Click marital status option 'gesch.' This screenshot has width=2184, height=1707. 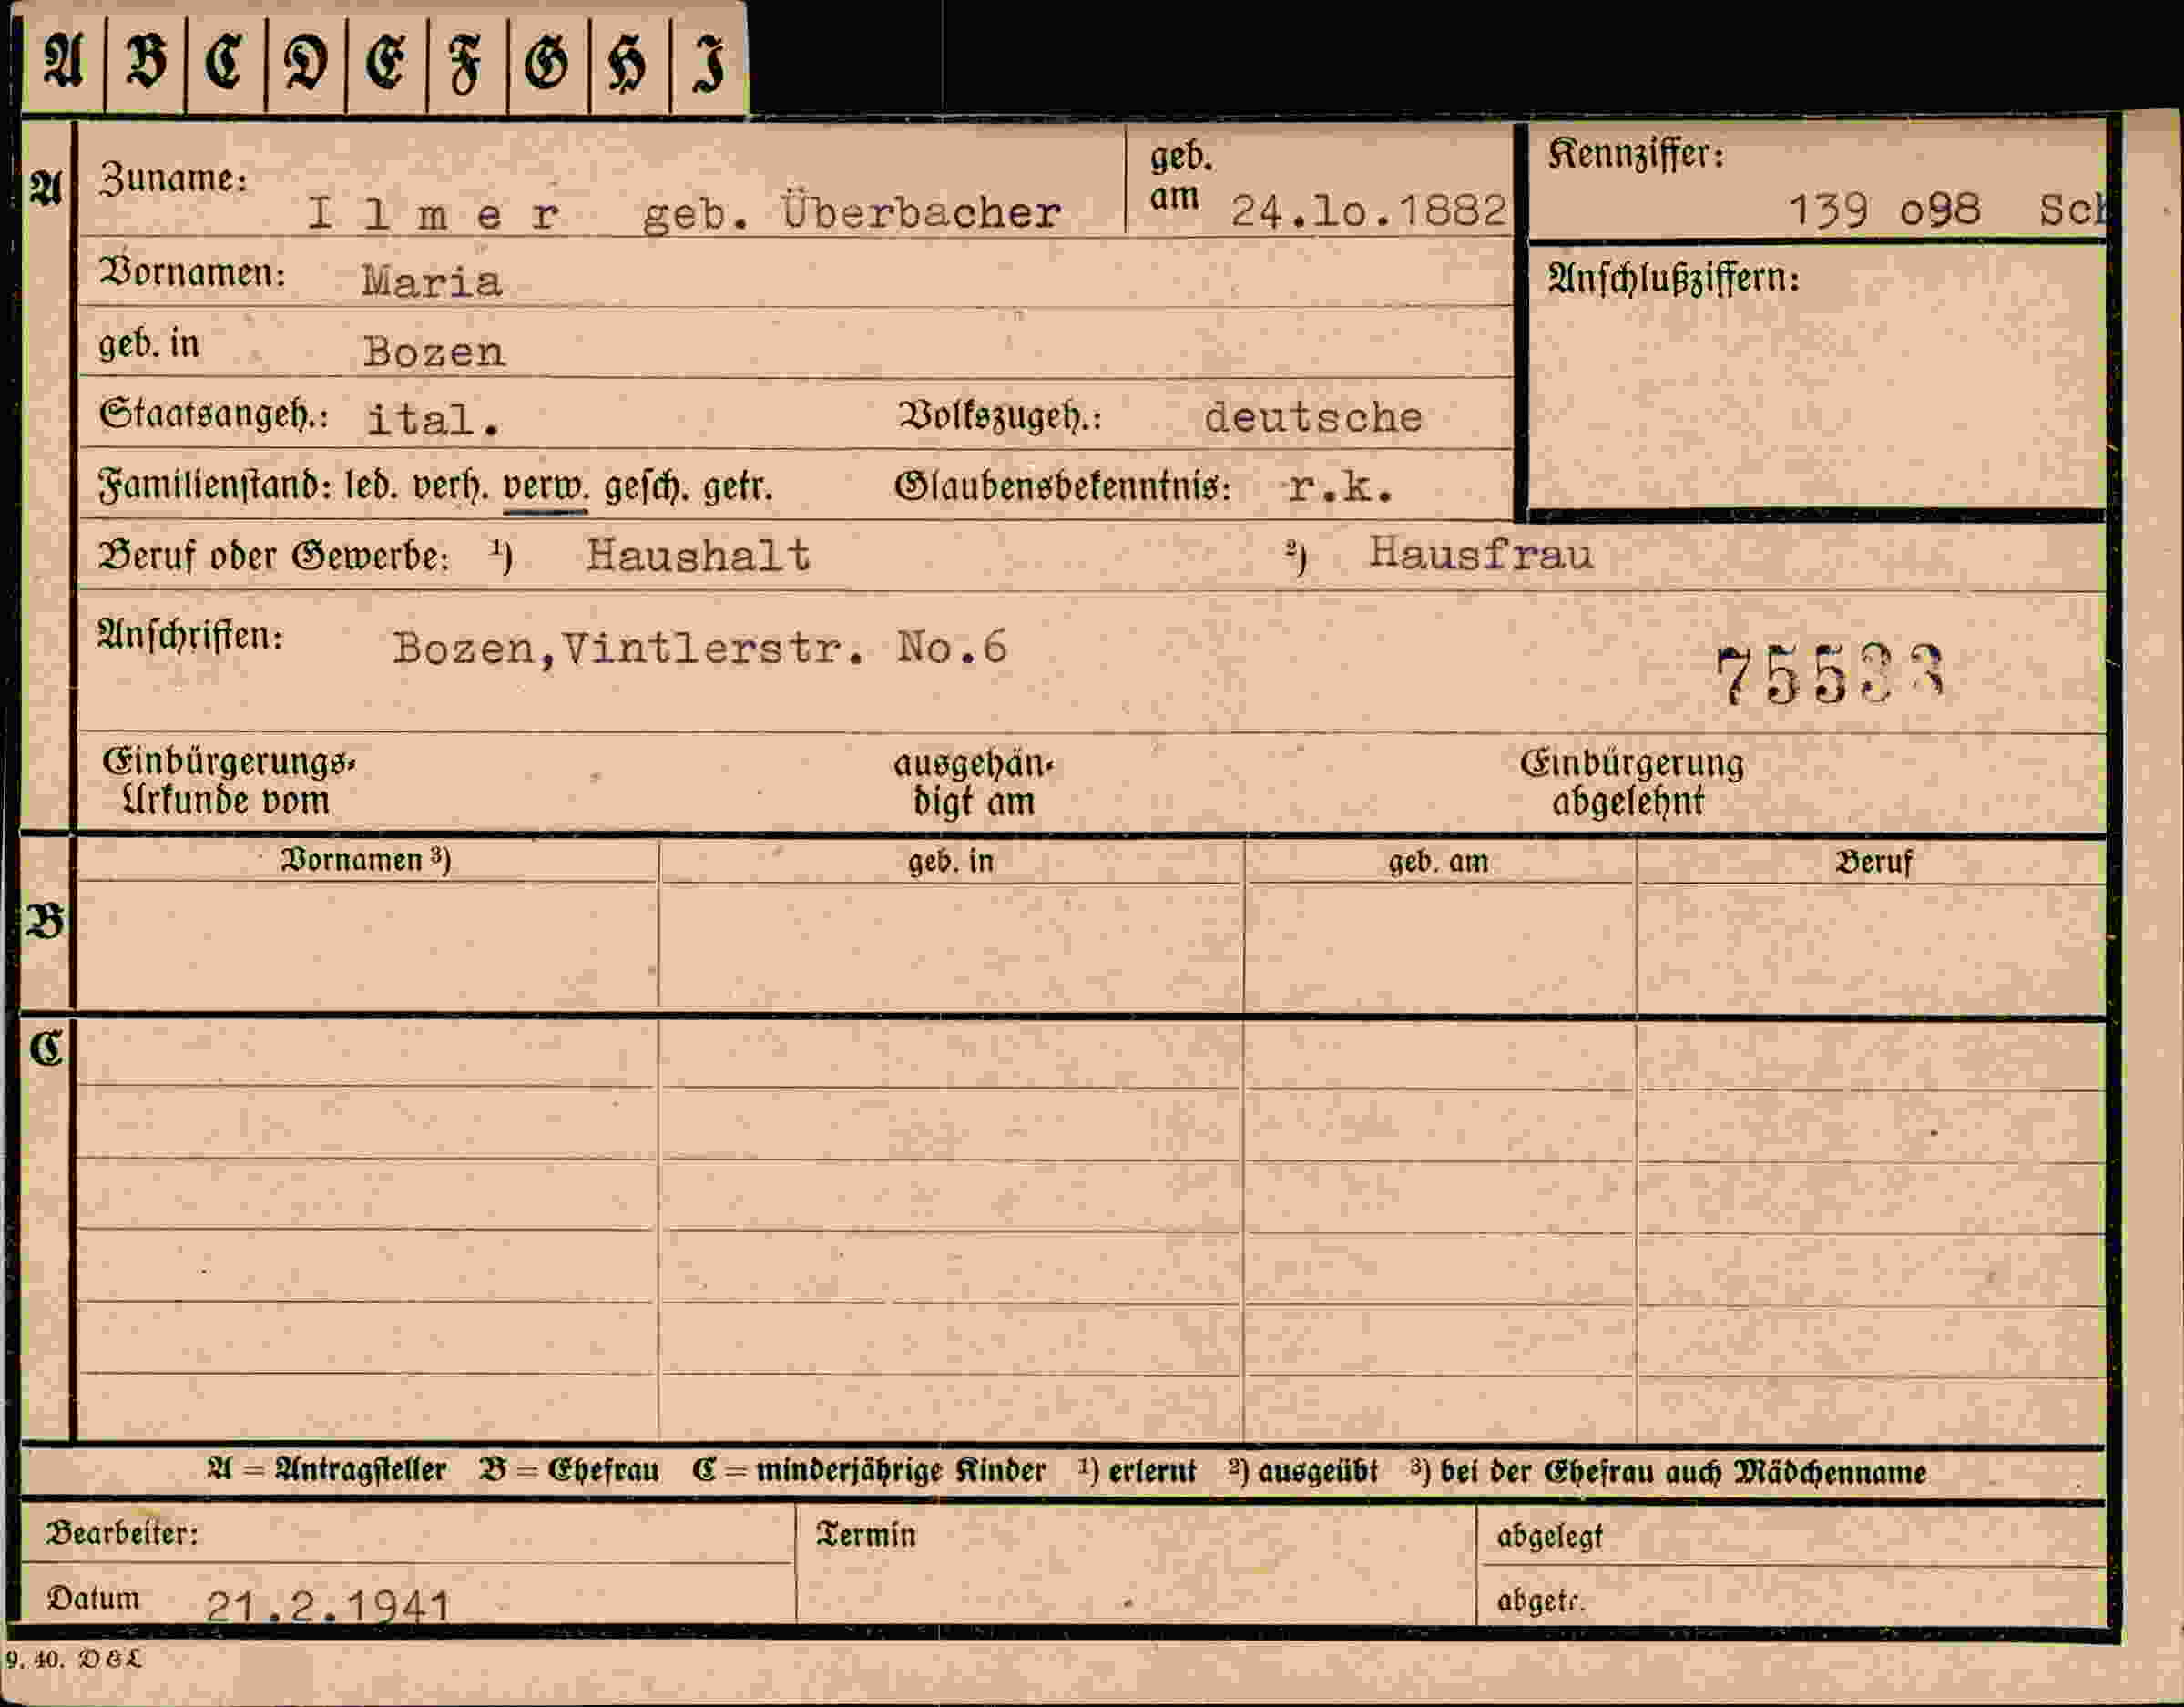[x=645, y=488]
